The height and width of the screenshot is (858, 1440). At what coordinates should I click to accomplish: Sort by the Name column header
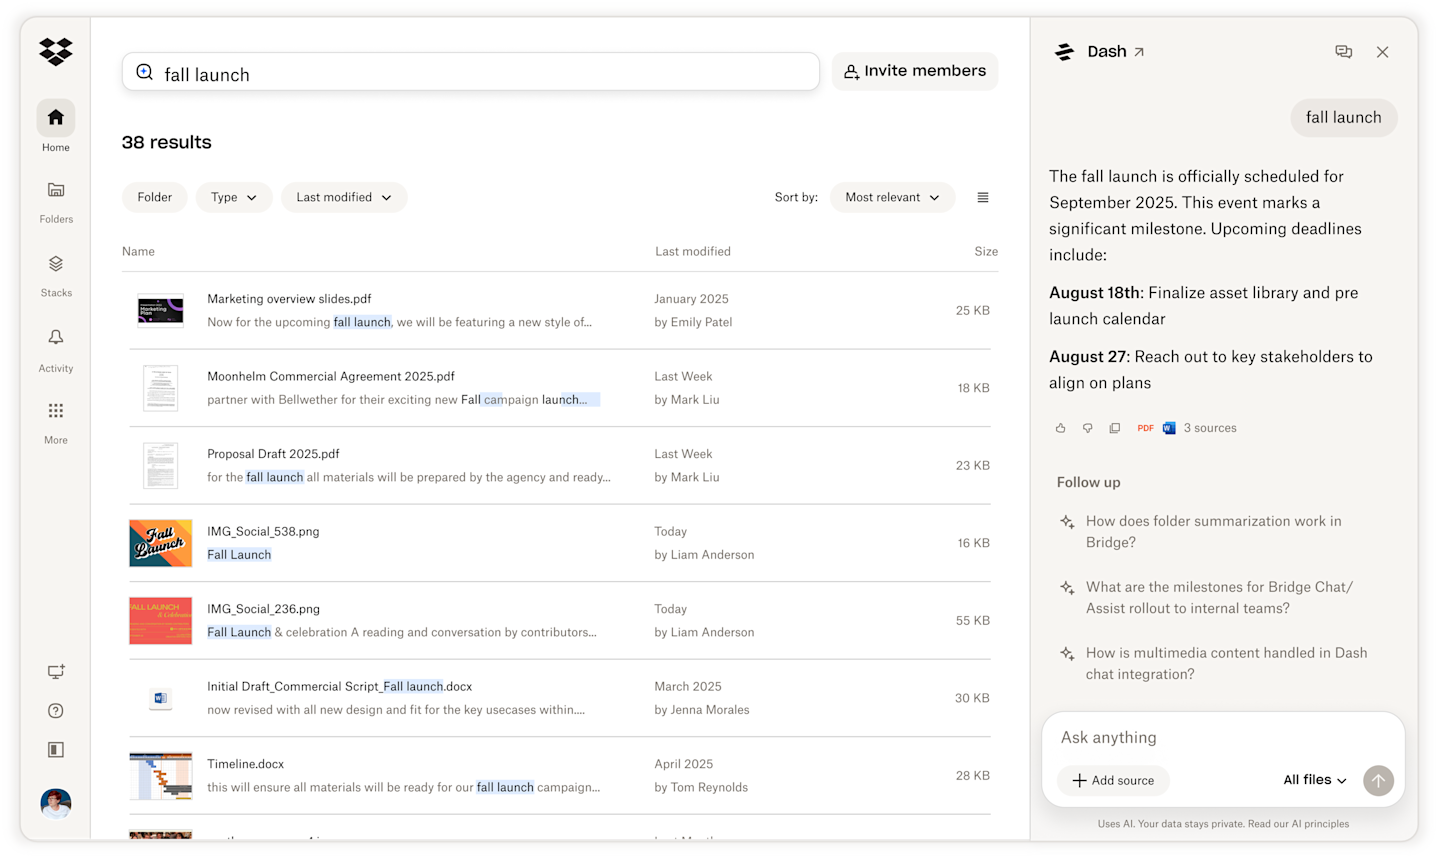(138, 252)
